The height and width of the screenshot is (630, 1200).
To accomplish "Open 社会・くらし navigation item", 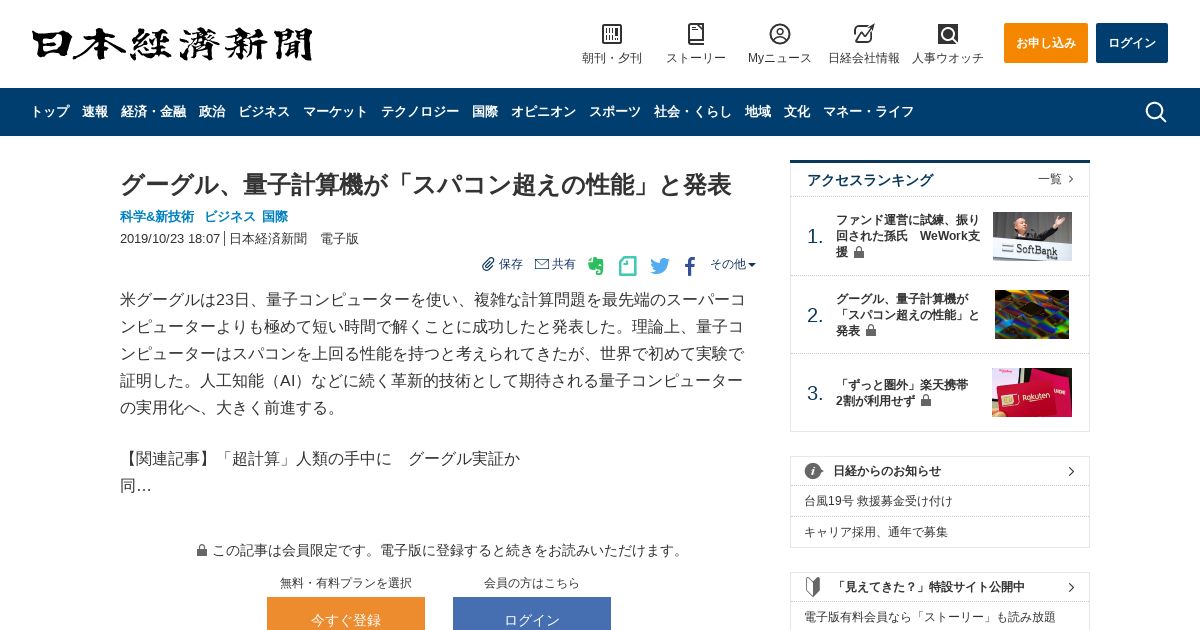I will tap(693, 112).
